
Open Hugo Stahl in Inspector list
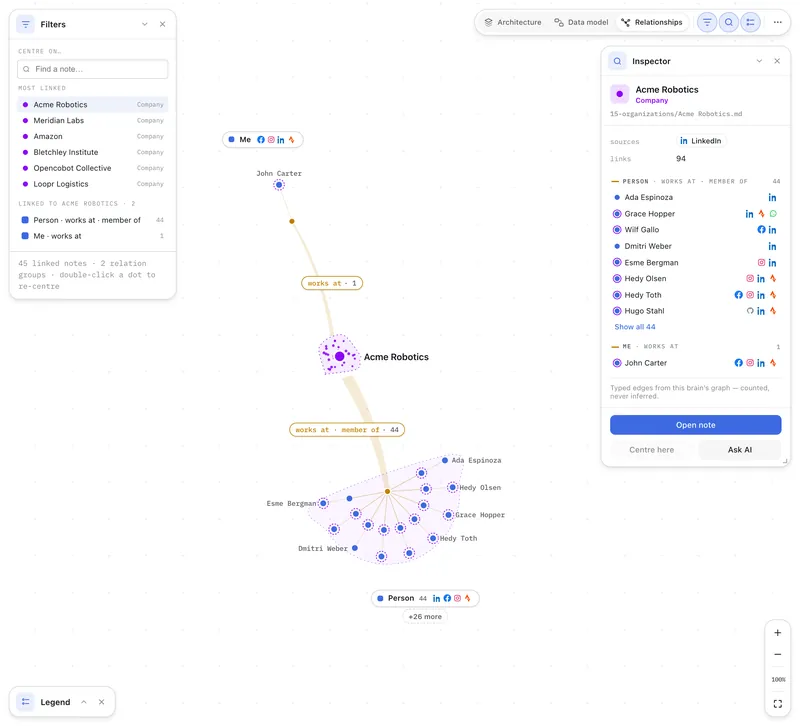click(695, 311)
